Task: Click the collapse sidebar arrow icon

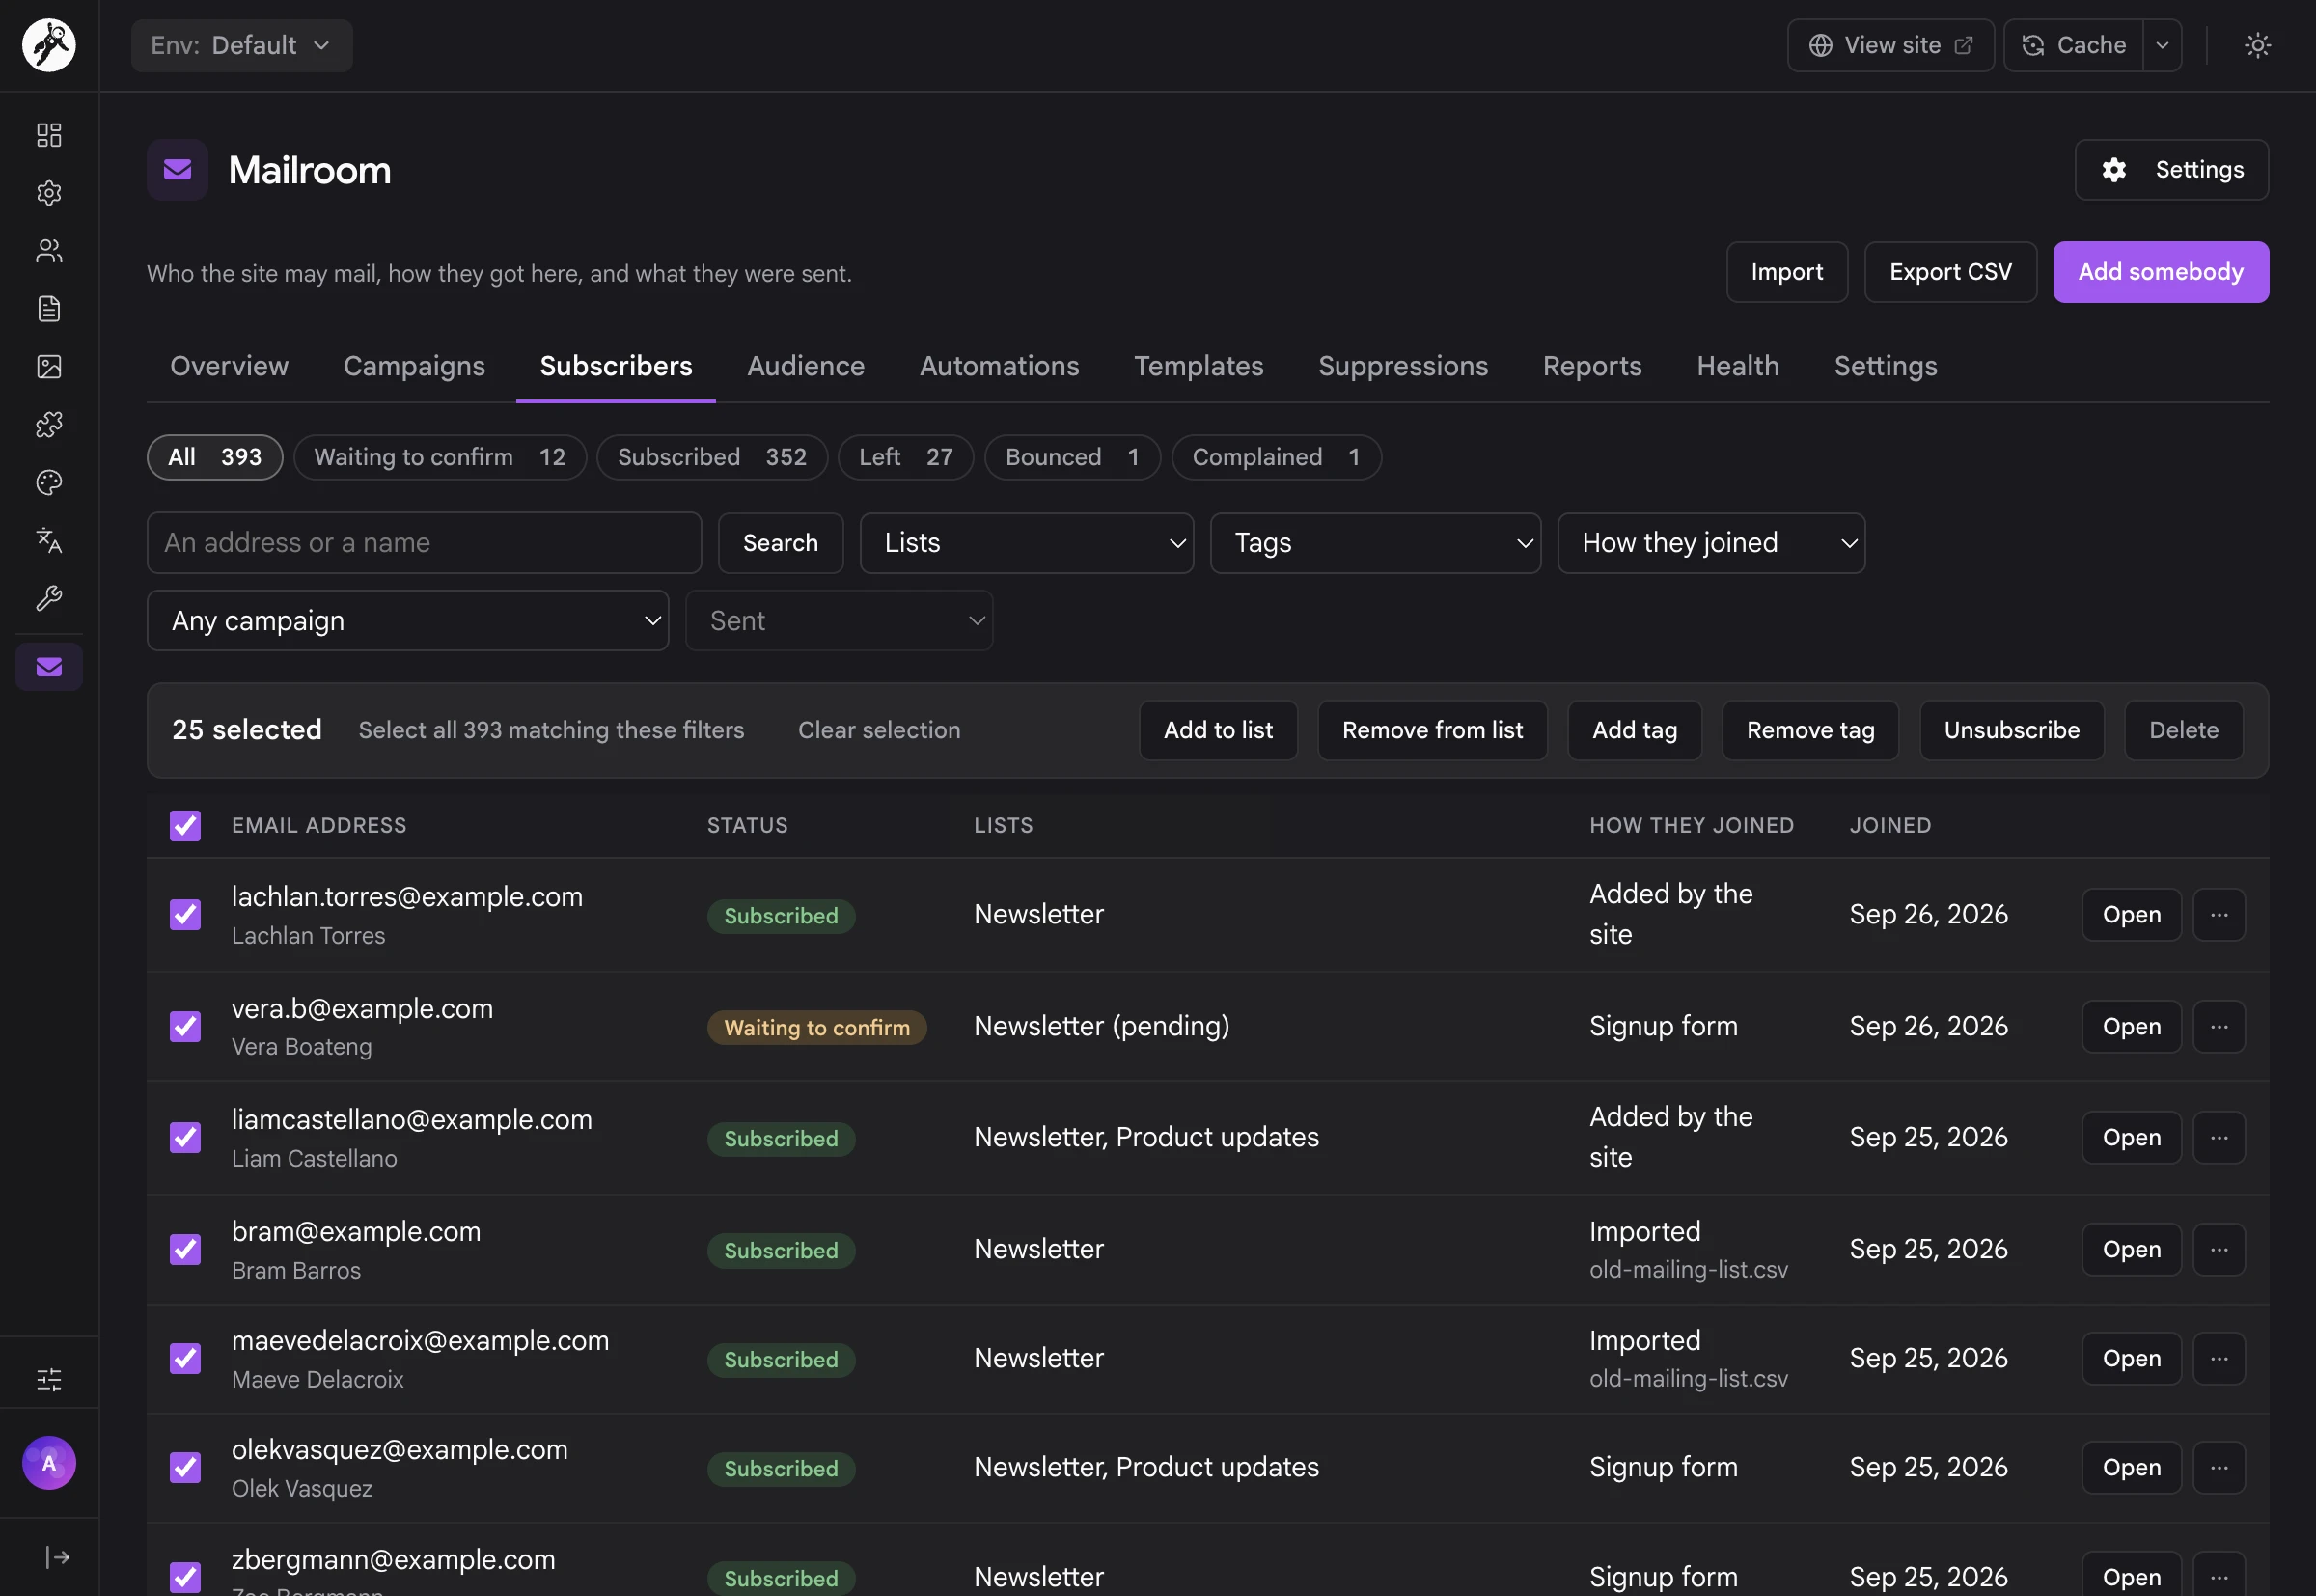Action: pos(57,1557)
